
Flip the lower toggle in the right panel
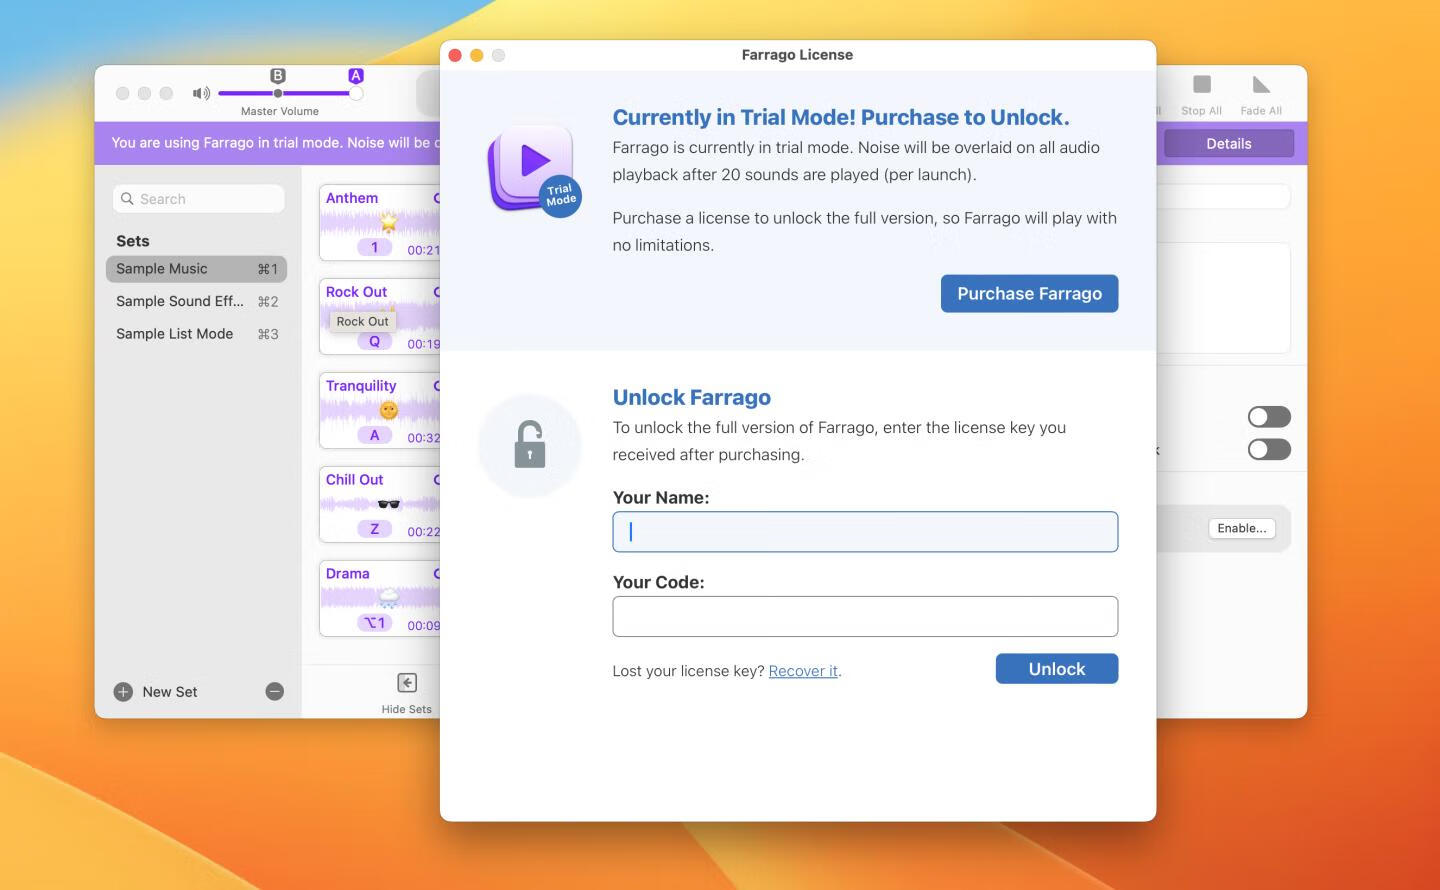click(1268, 449)
